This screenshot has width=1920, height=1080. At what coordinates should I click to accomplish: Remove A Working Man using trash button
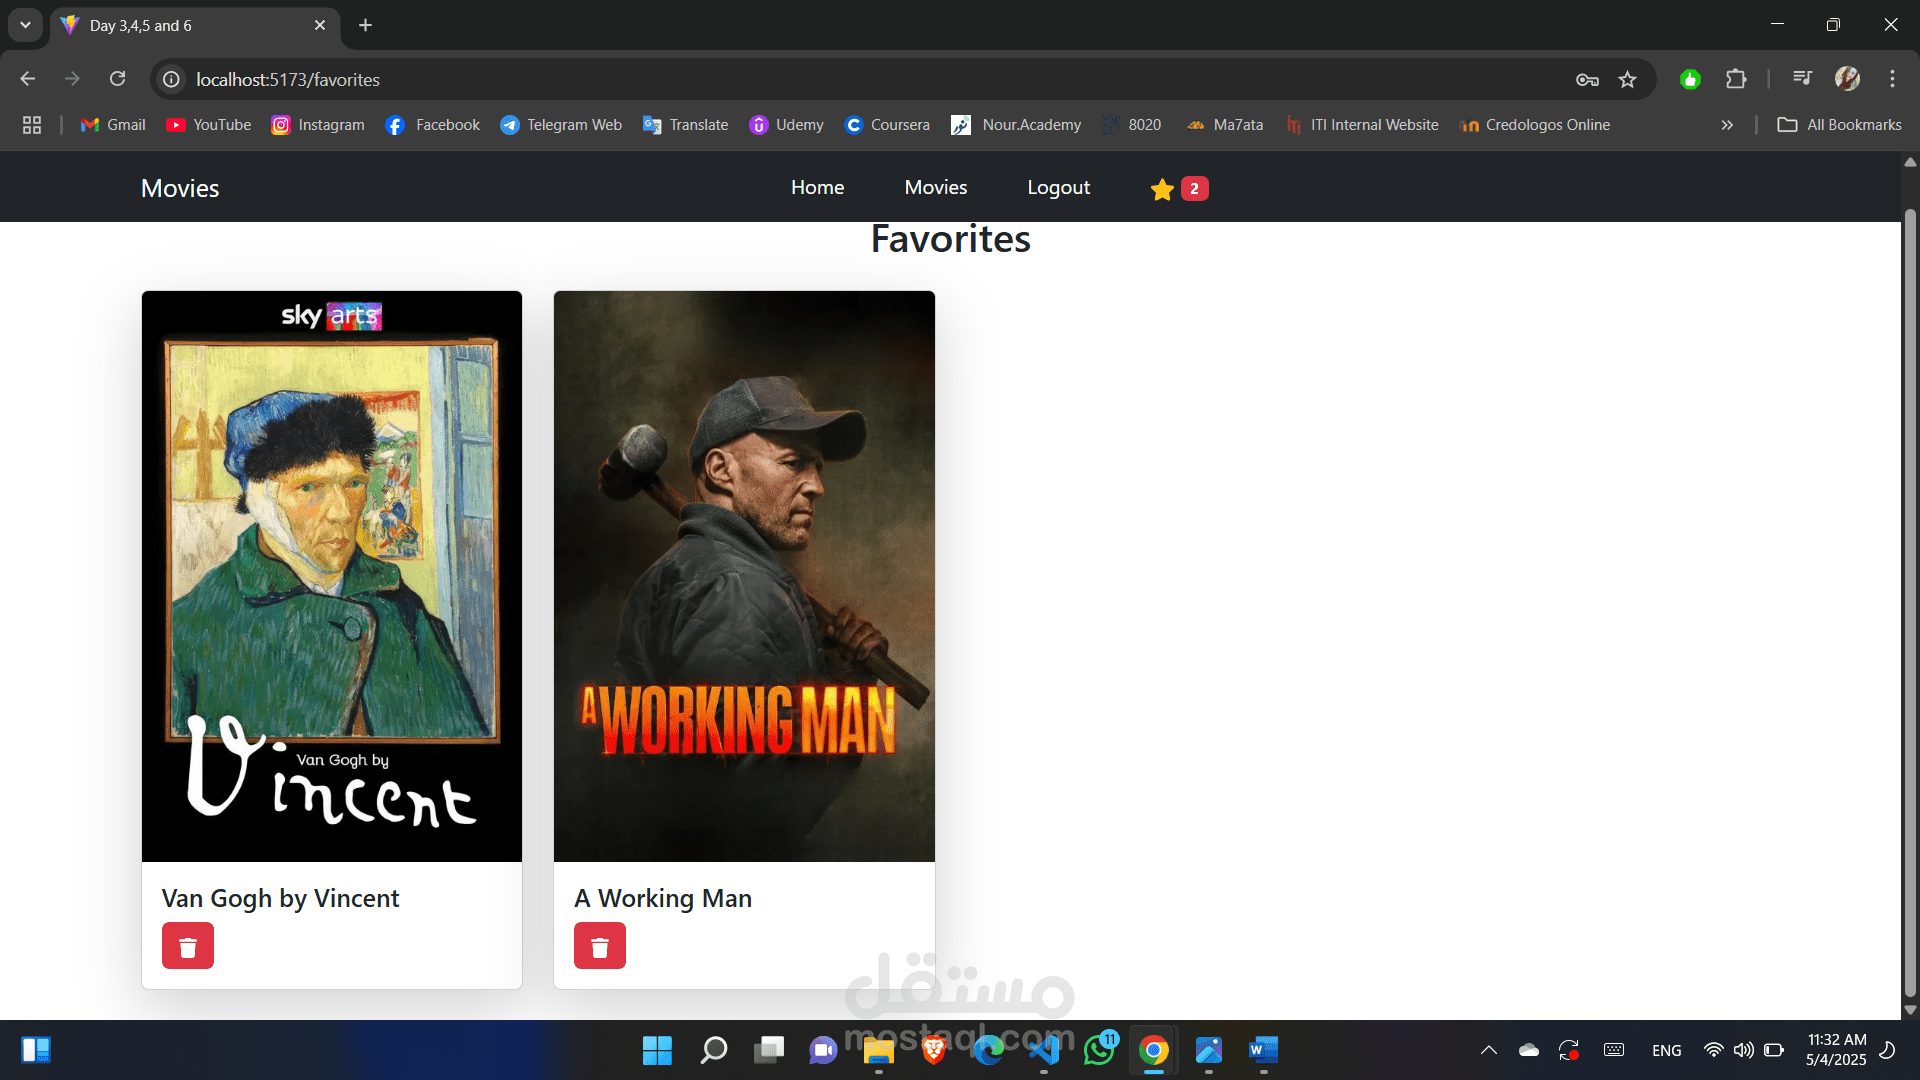coord(600,946)
